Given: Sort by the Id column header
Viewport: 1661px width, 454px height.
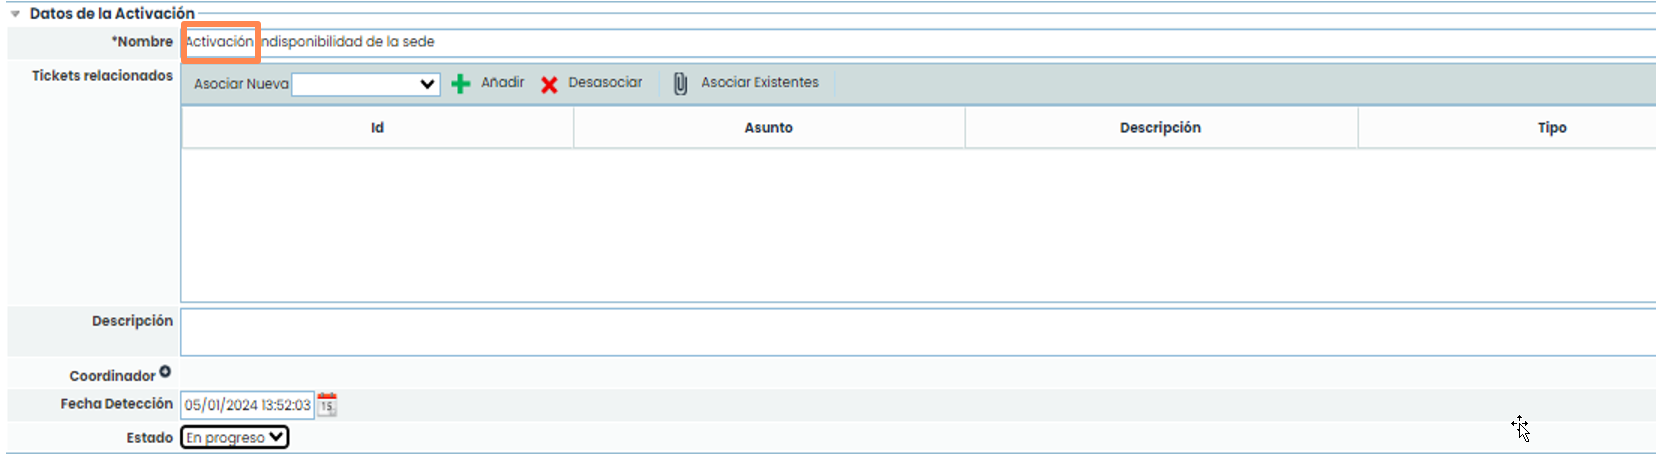Looking at the screenshot, I should tap(377, 128).
